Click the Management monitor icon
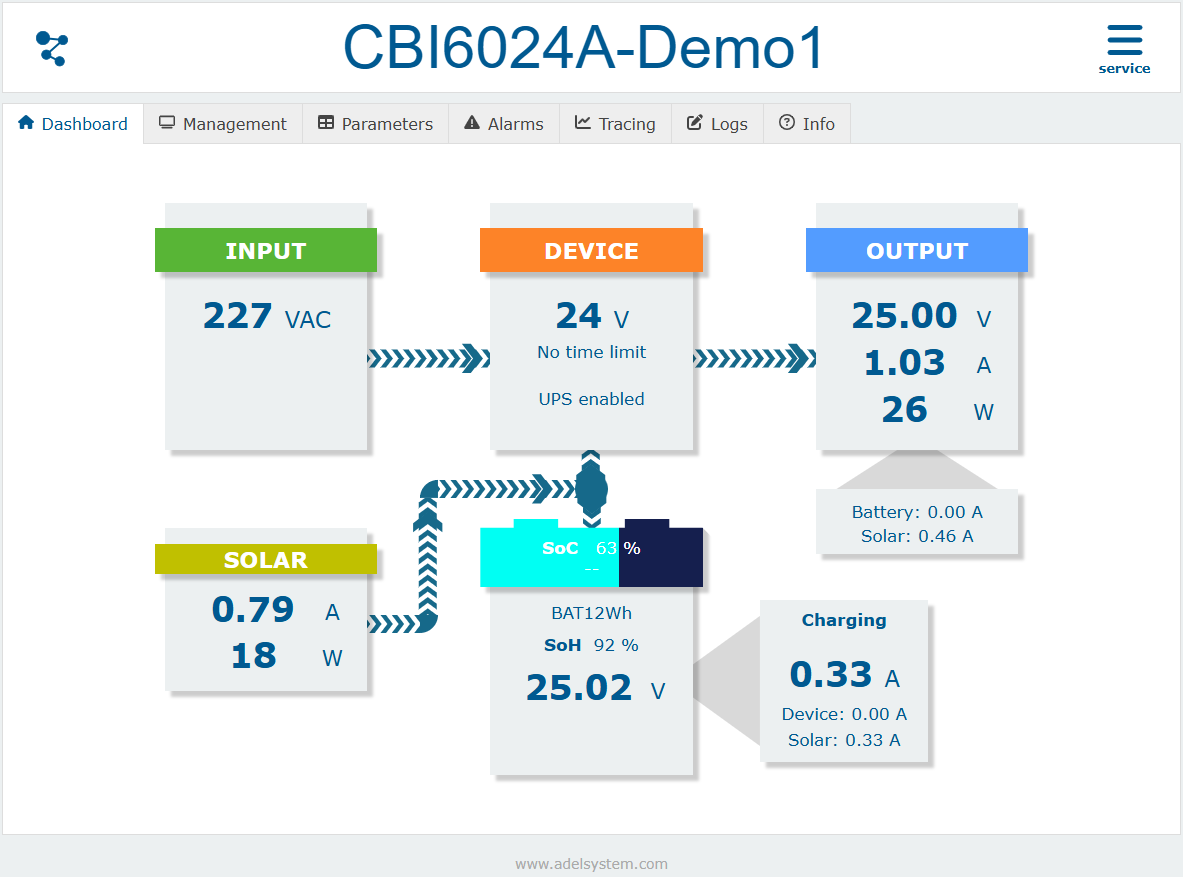Viewport: 1183px width, 877px height. [x=167, y=122]
